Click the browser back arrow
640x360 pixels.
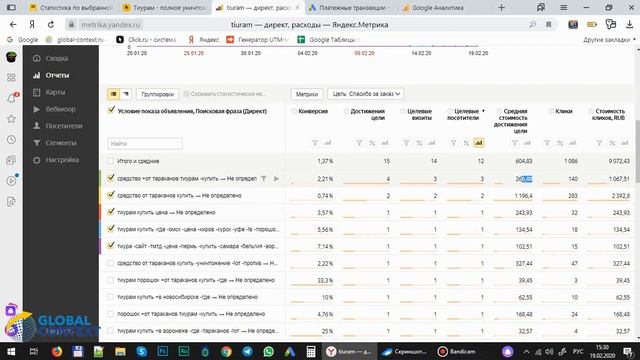tap(13, 24)
